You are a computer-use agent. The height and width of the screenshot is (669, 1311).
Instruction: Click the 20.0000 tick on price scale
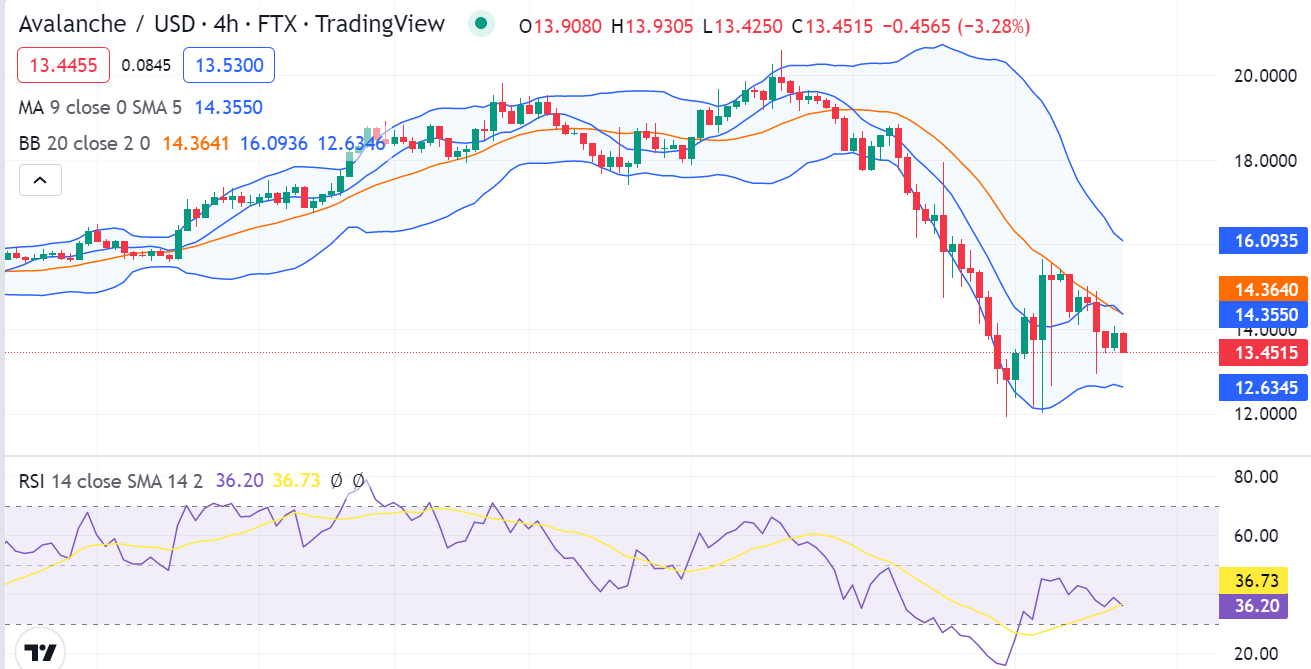1258,76
